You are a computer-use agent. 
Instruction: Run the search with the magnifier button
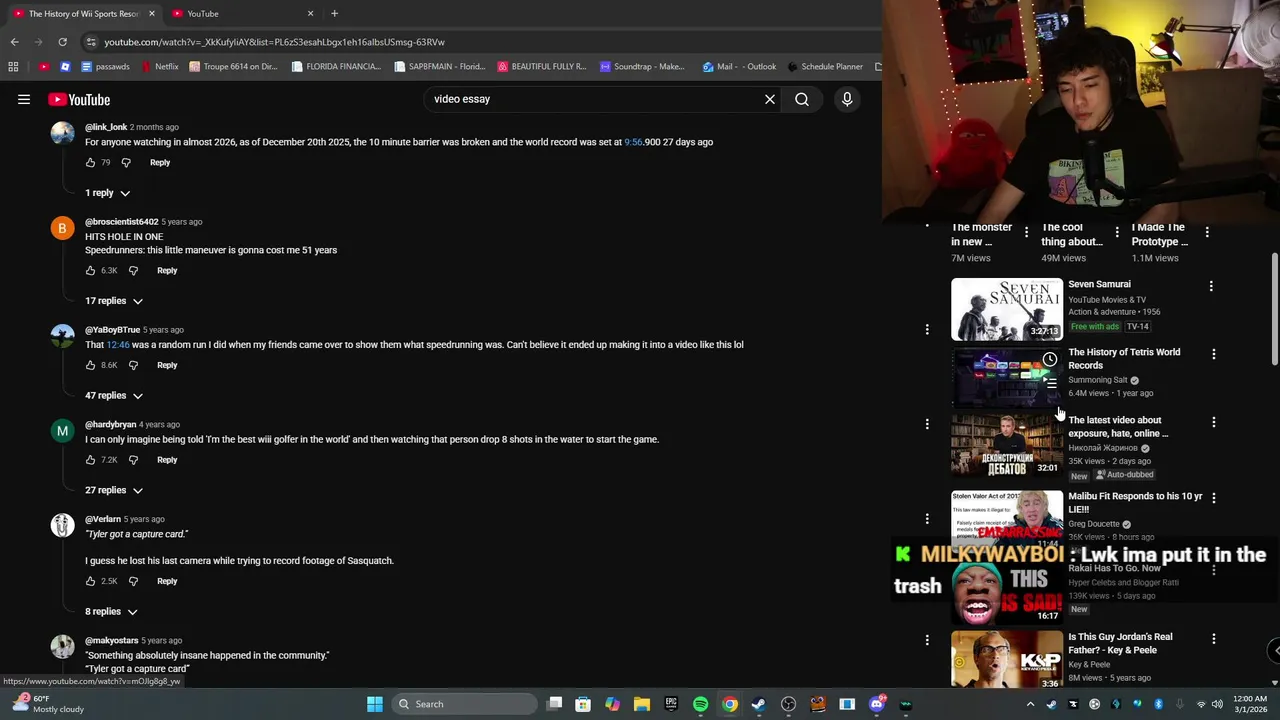pos(802,99)
